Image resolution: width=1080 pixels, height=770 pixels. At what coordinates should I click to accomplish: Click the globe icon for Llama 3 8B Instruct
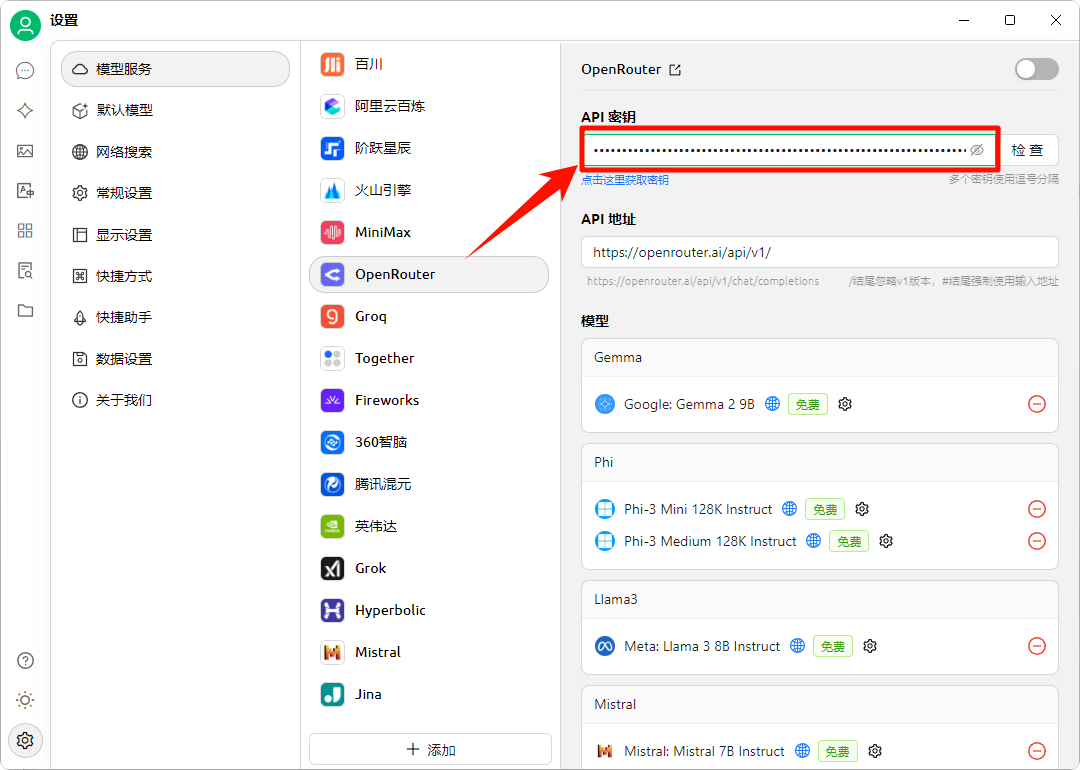798,645
